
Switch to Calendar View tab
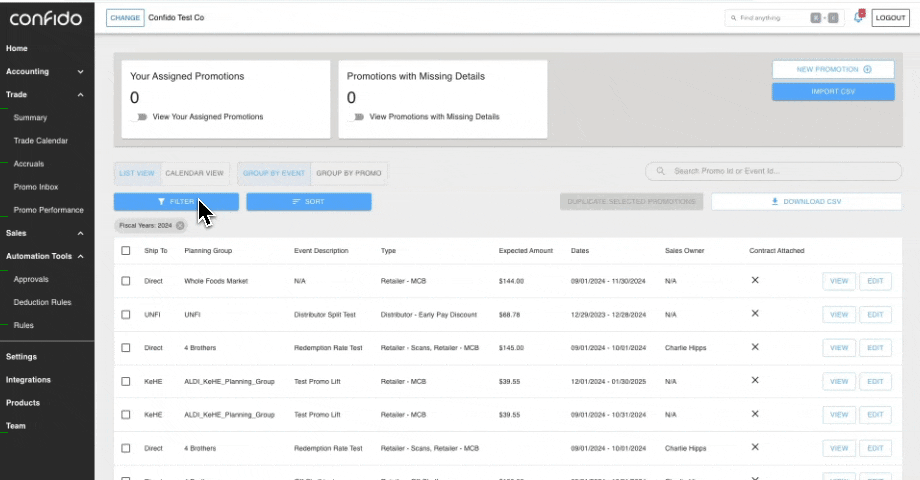point(194,173)
